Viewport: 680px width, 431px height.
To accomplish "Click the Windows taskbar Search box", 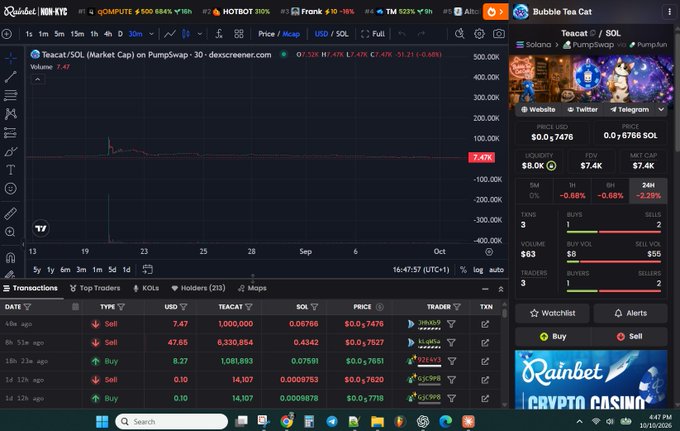I will point(172,421).
